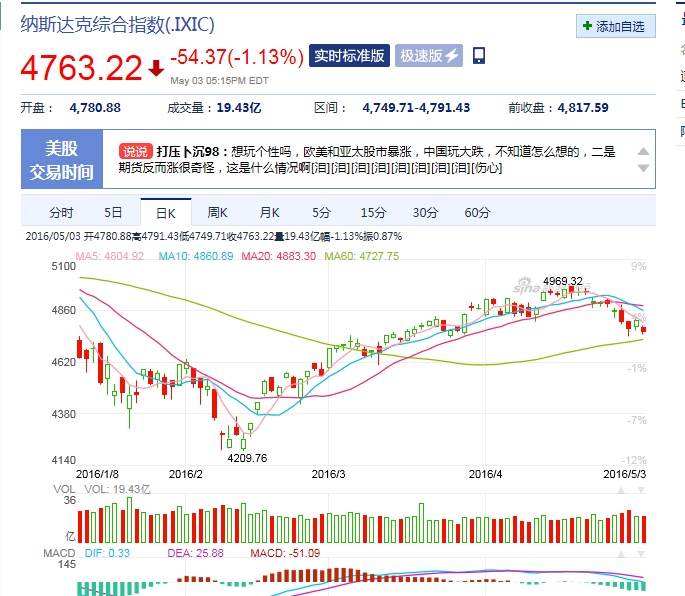Screen dimensions: 685x596
Task: Click the down triangle beside the MACD panel
Action: point(641,554)
